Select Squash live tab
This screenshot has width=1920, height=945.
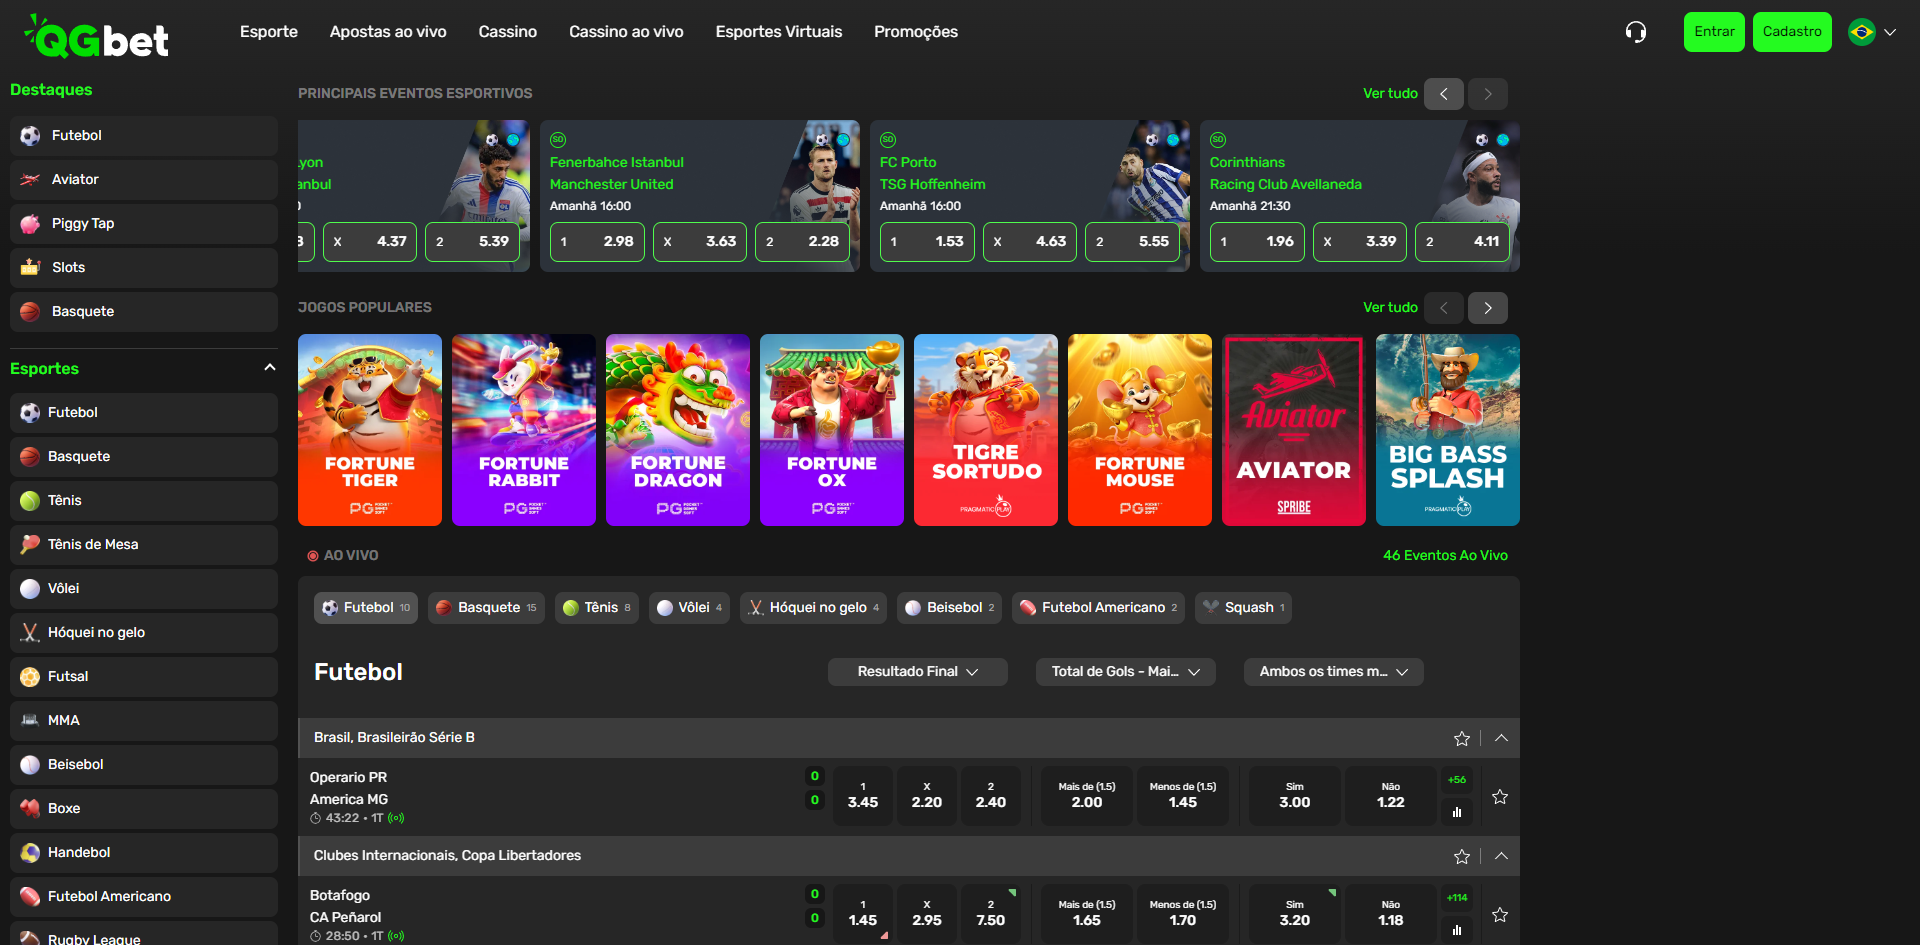(x=1243, y=608)
